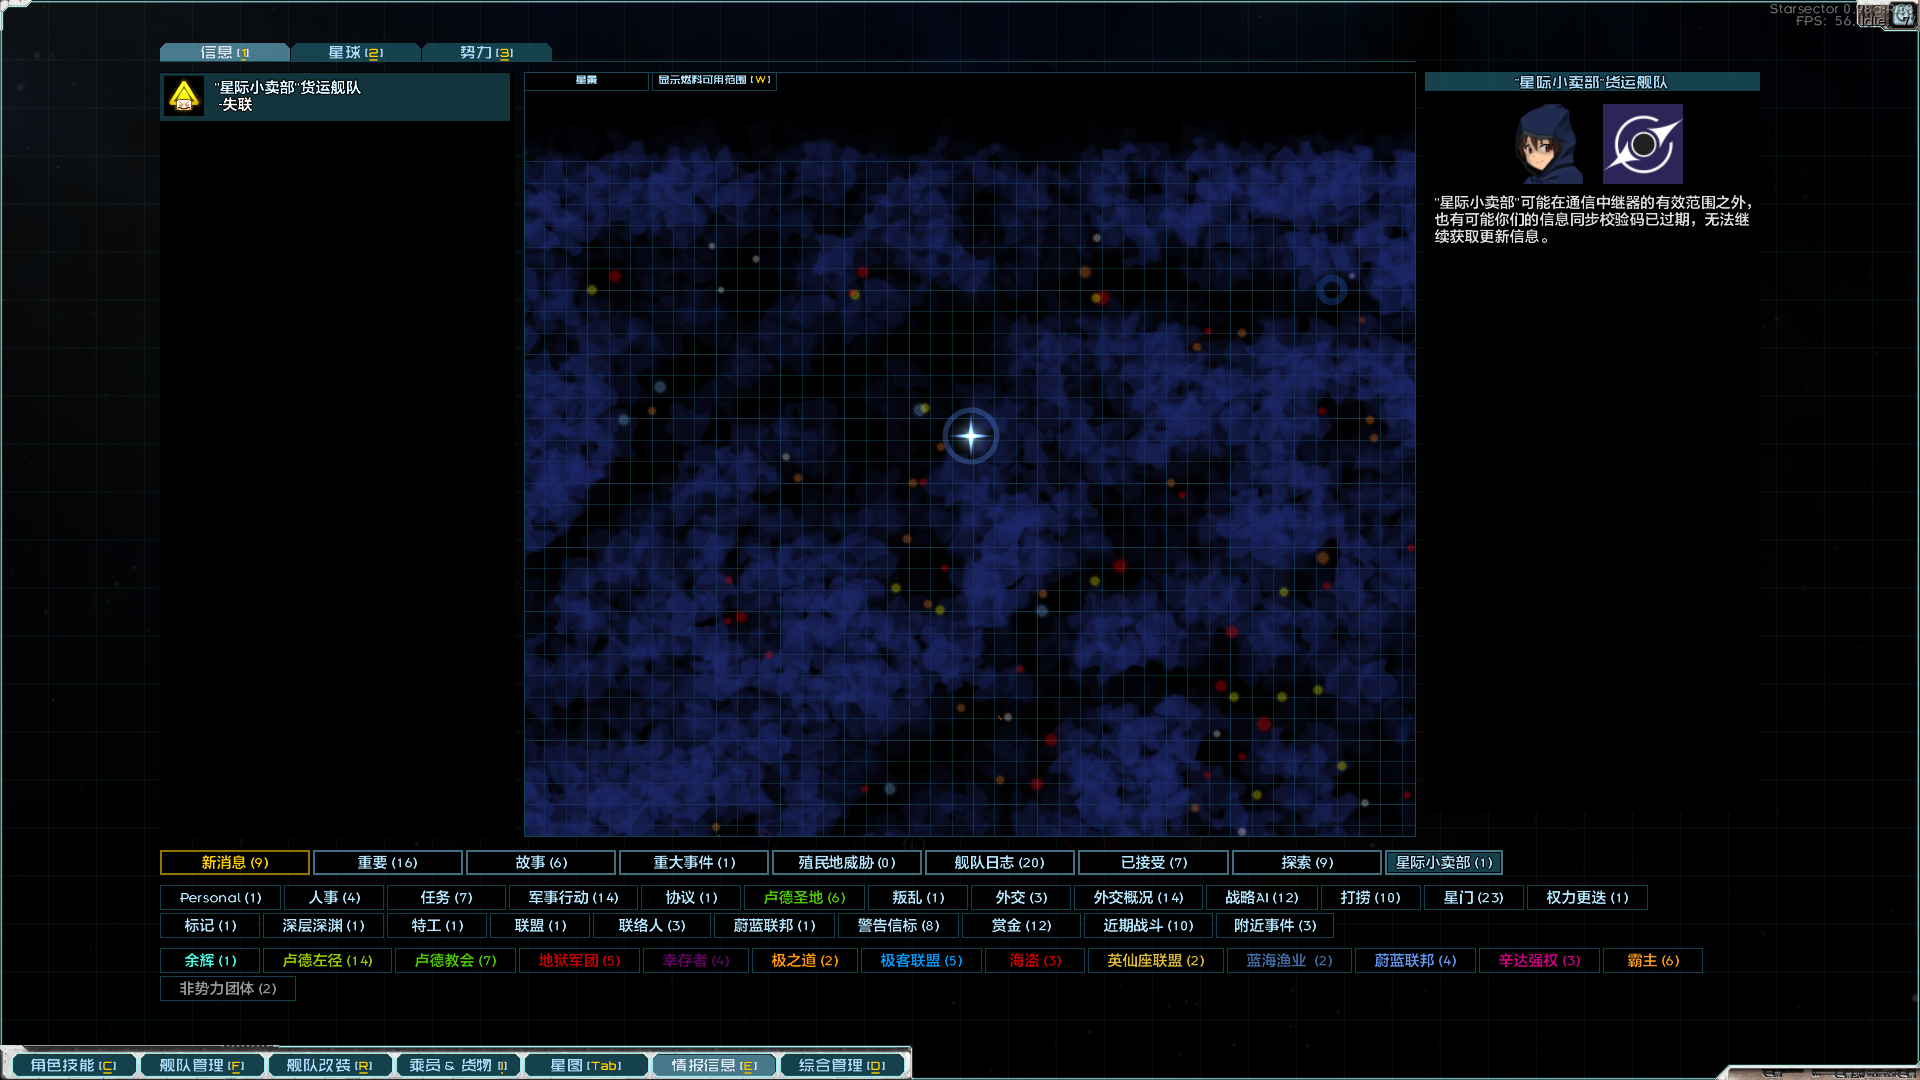Filter by faction 海盗 (3)

[x=1035, y=960]
